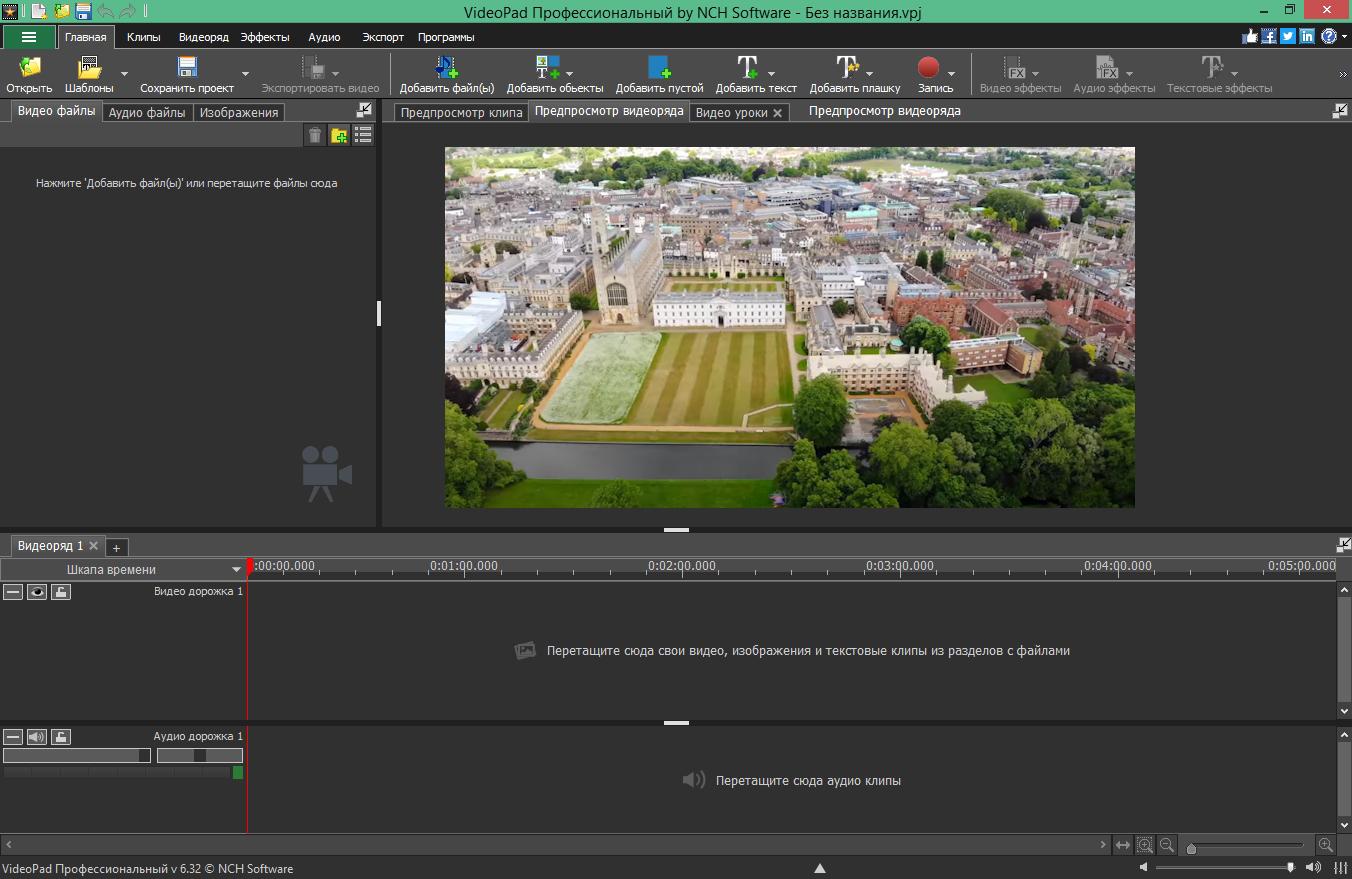The image size is (1352, 879).
Task: Click the Audio Effects FX icon
Action: tap(1107, 67)
